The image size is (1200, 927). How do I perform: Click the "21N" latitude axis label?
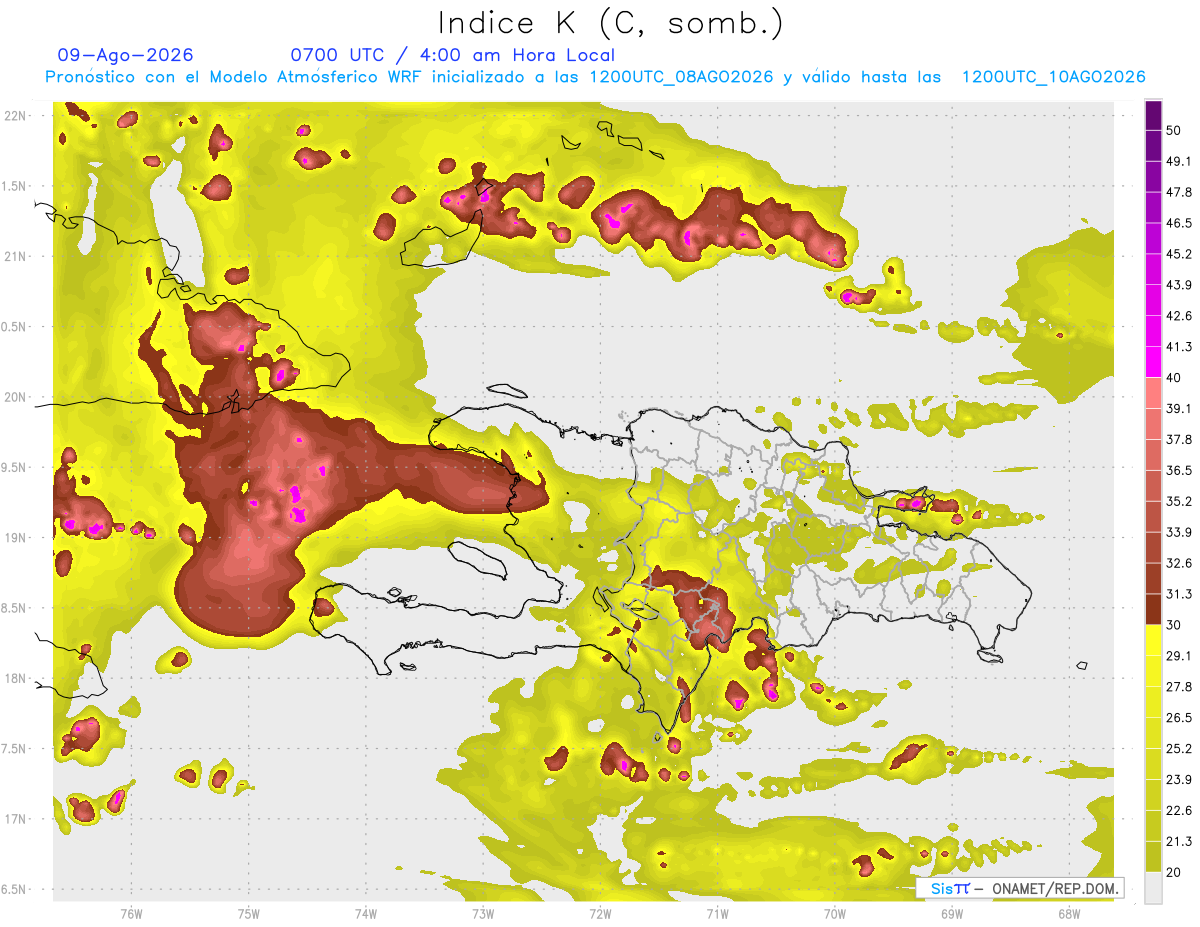[x=15, y=256]
